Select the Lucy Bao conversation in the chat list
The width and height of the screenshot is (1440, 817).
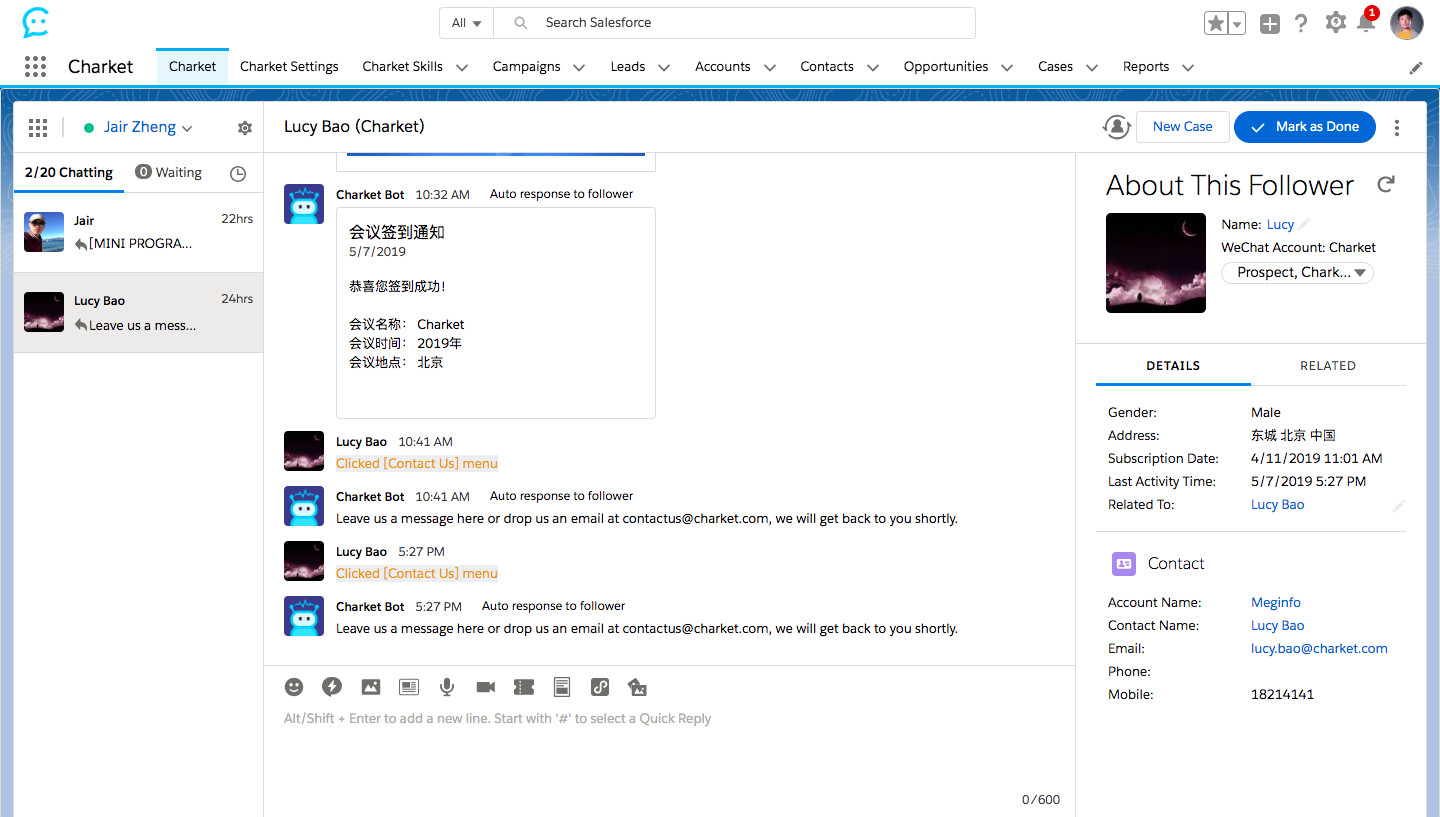coord(139,313)
